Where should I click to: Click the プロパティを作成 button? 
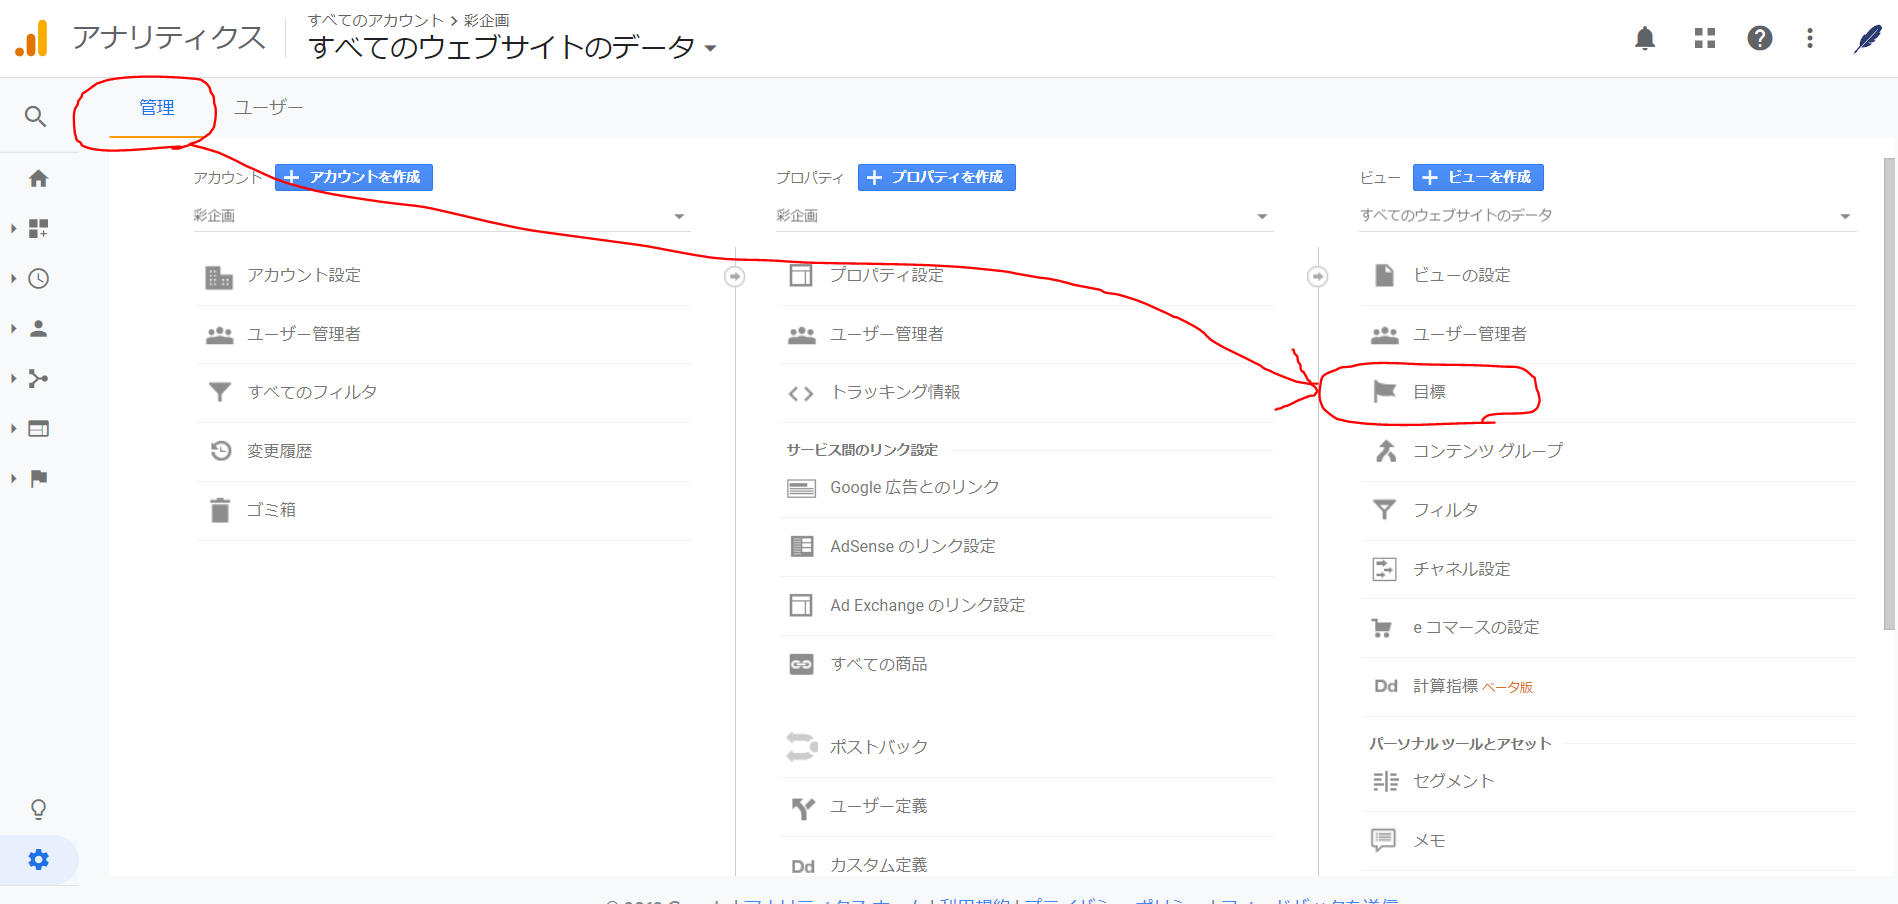(937, 177)
